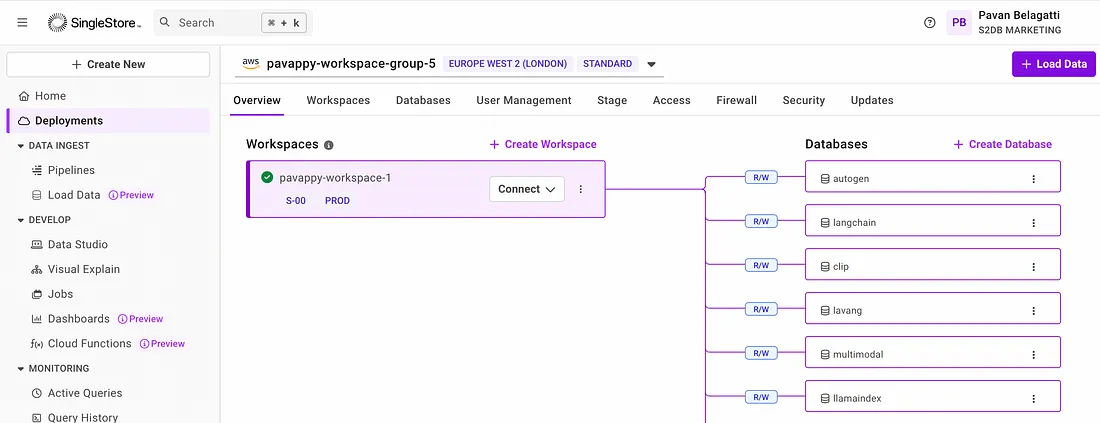Expand the workspace group selector arrow
The width and height of the screenshot is (1100, 423).
(x=651, y=64)
